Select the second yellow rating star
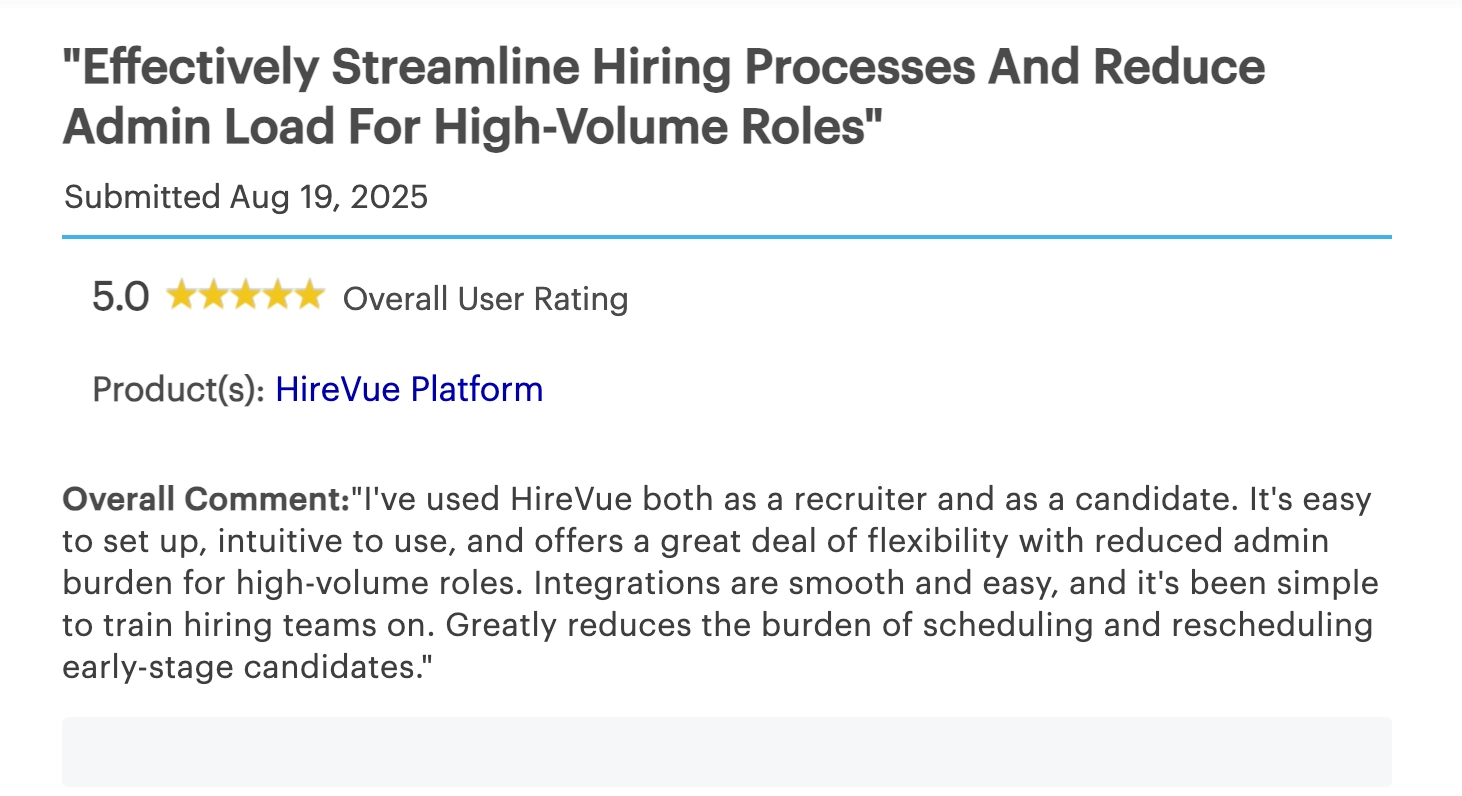Viewport: 1462px width, 796px height. (214, 296)
